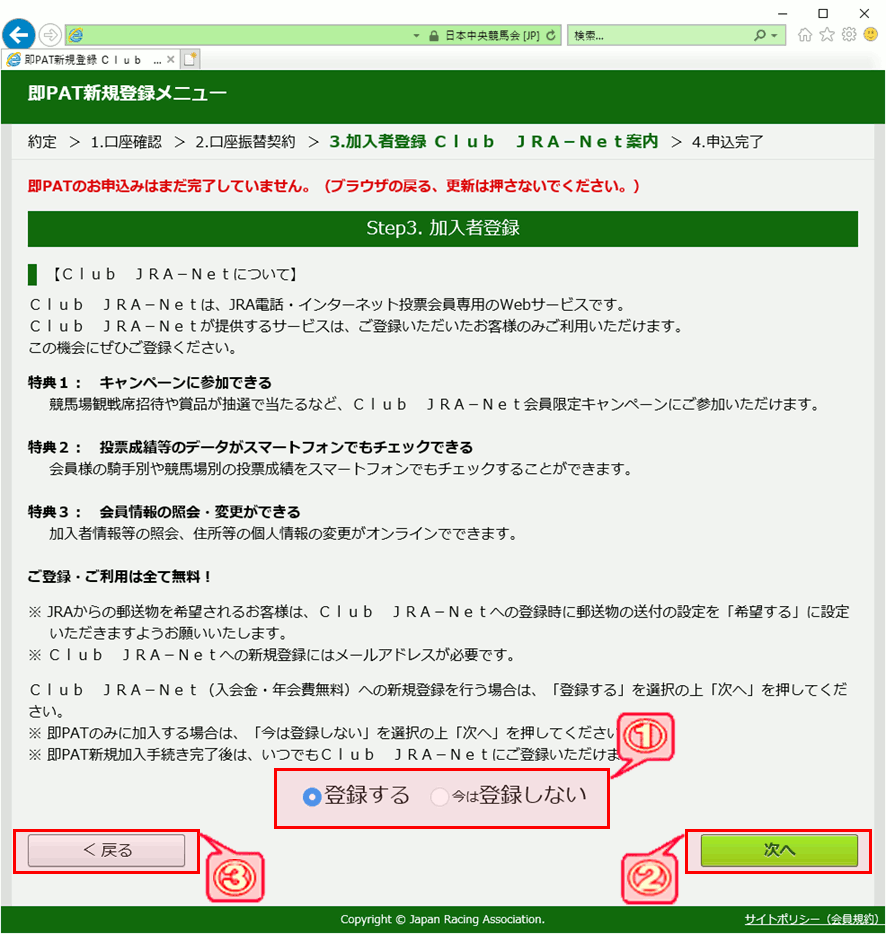
Task: Select the 今は登録しない radio button
Action: pos(439,797)
